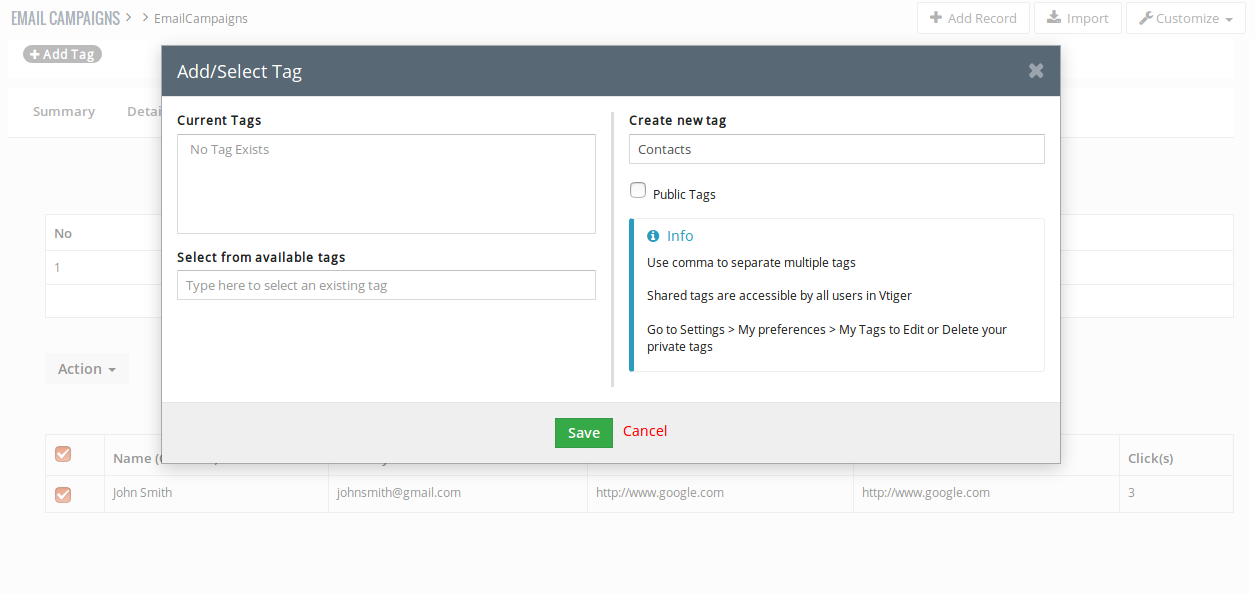
Task: Click the Add/Select Tag dialog title
Action: (239, 71)
